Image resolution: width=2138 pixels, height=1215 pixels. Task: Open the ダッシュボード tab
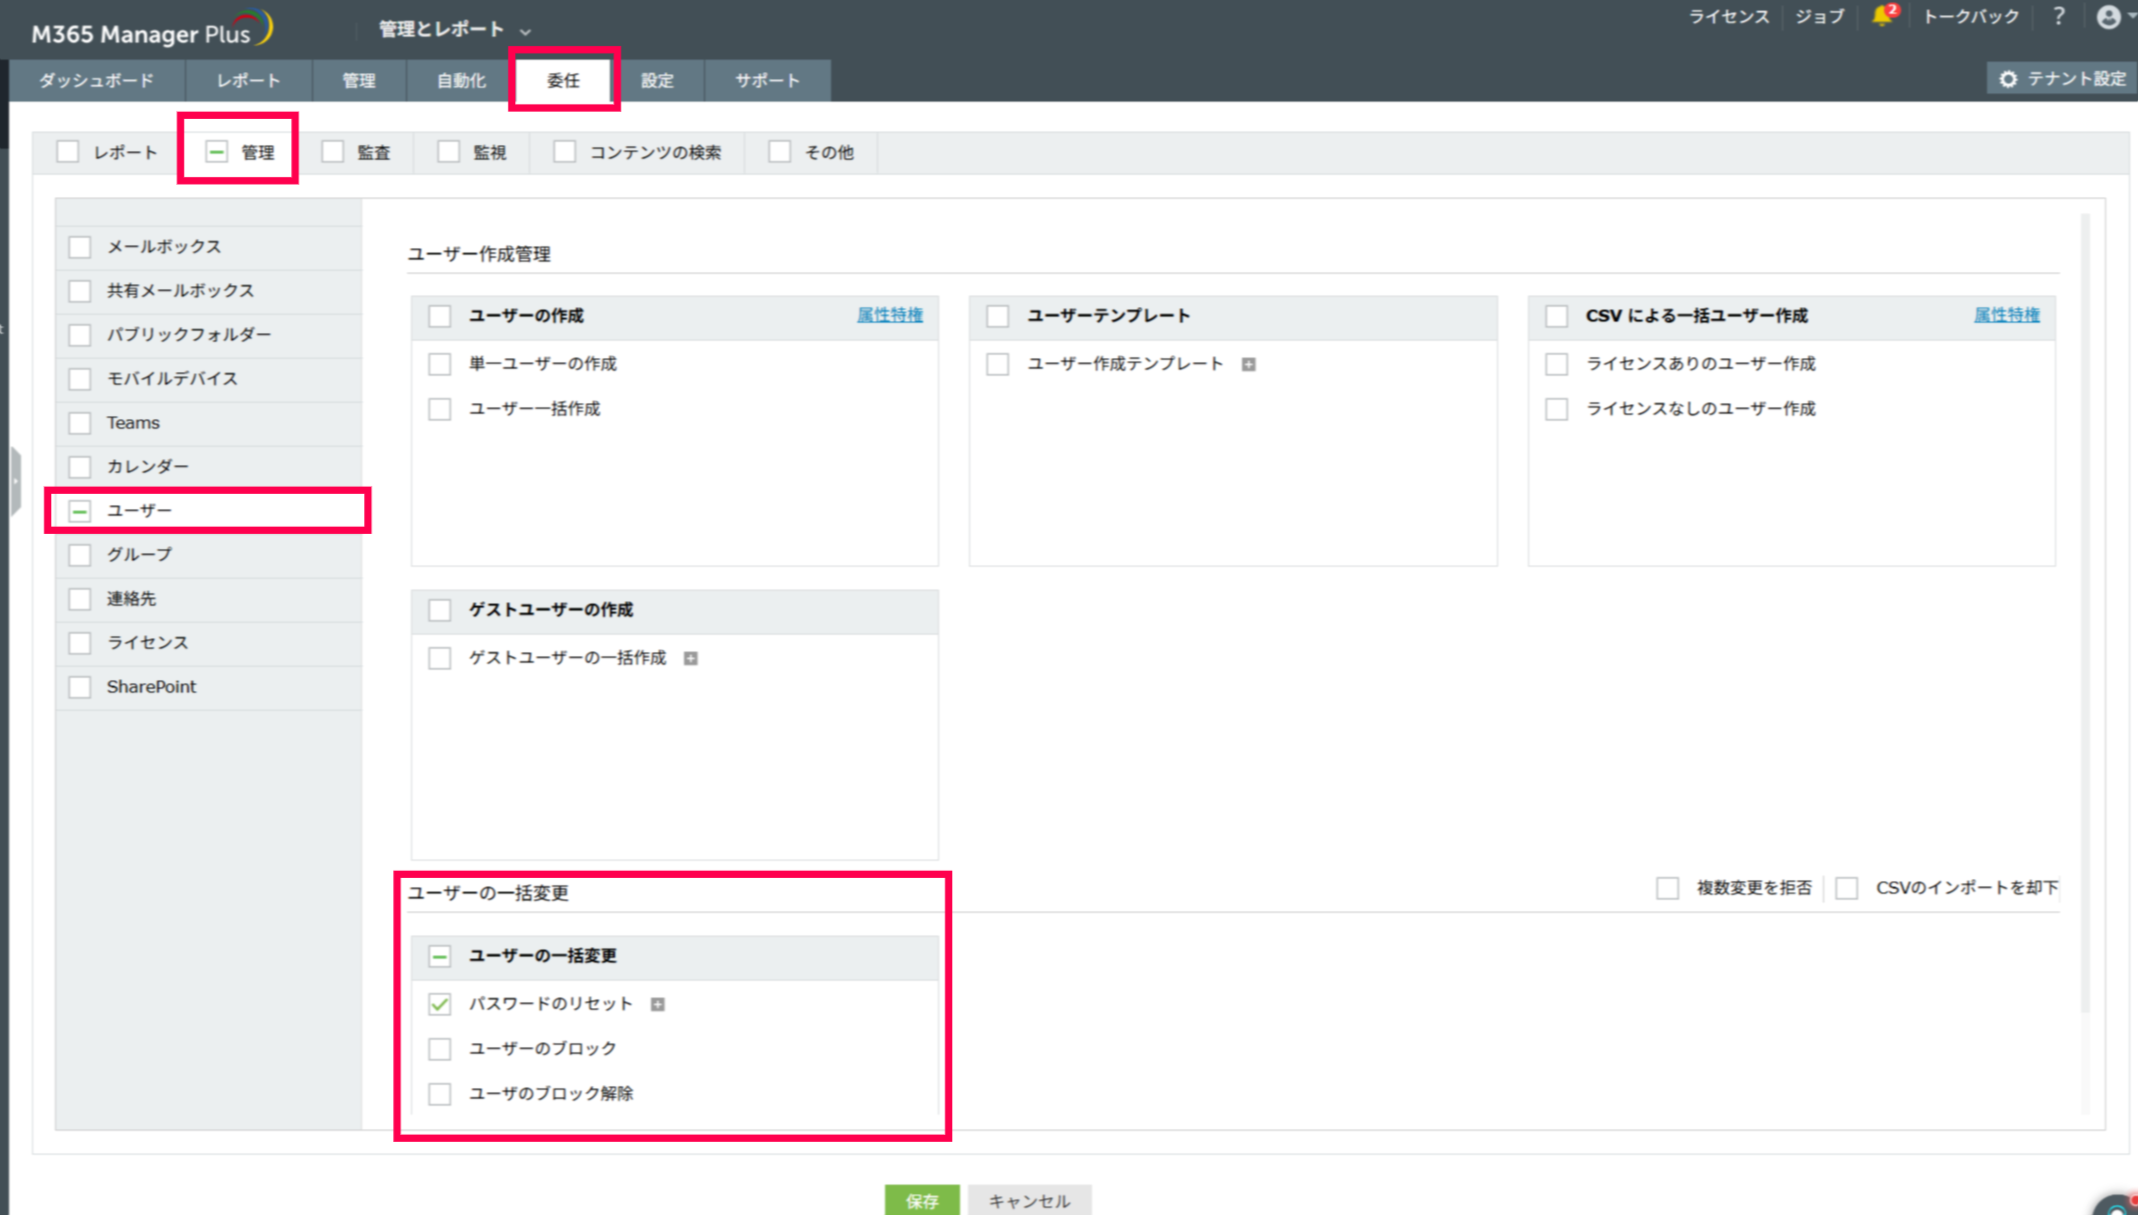[x=96, y=81]
